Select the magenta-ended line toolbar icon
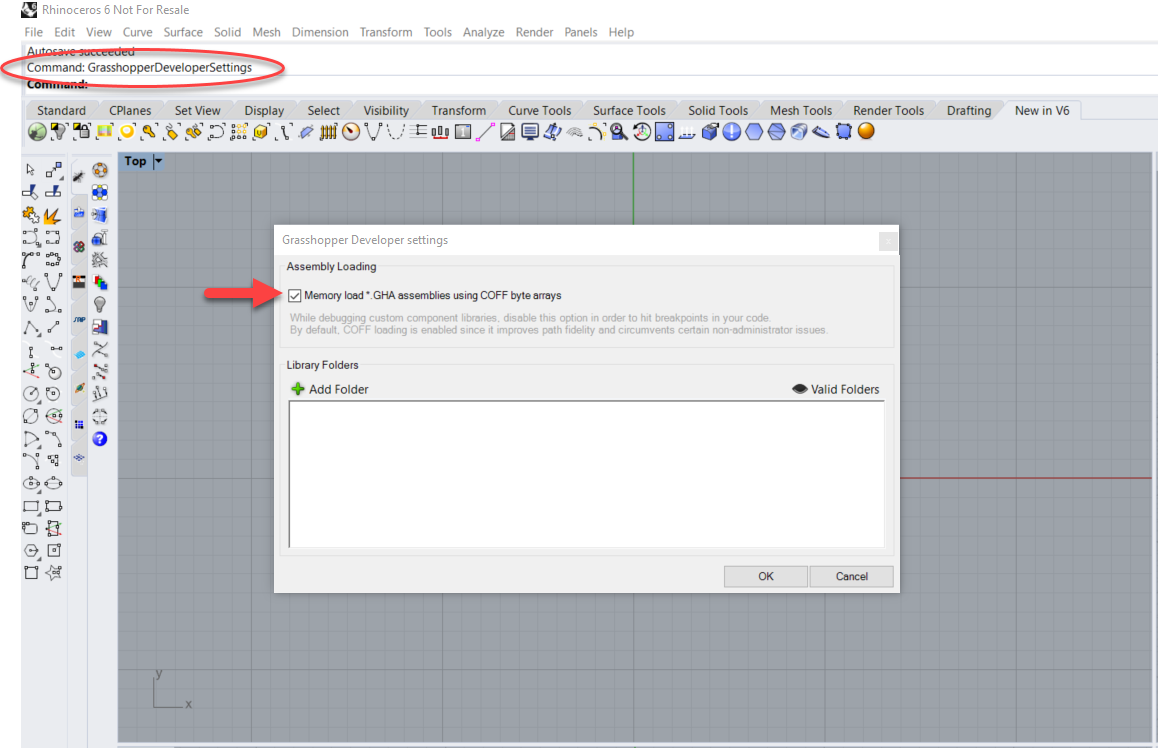The image size is (1158, 748). [x=485, y=132]
